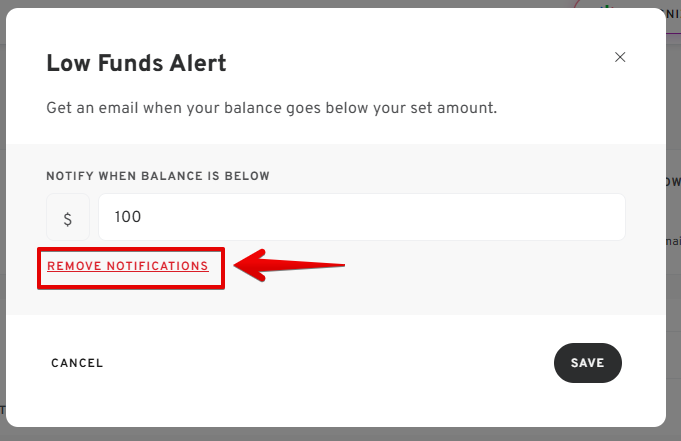Close the Low Funds Alert dialog
The height and width of the screenshot is (441, 681).
[620, 57]
